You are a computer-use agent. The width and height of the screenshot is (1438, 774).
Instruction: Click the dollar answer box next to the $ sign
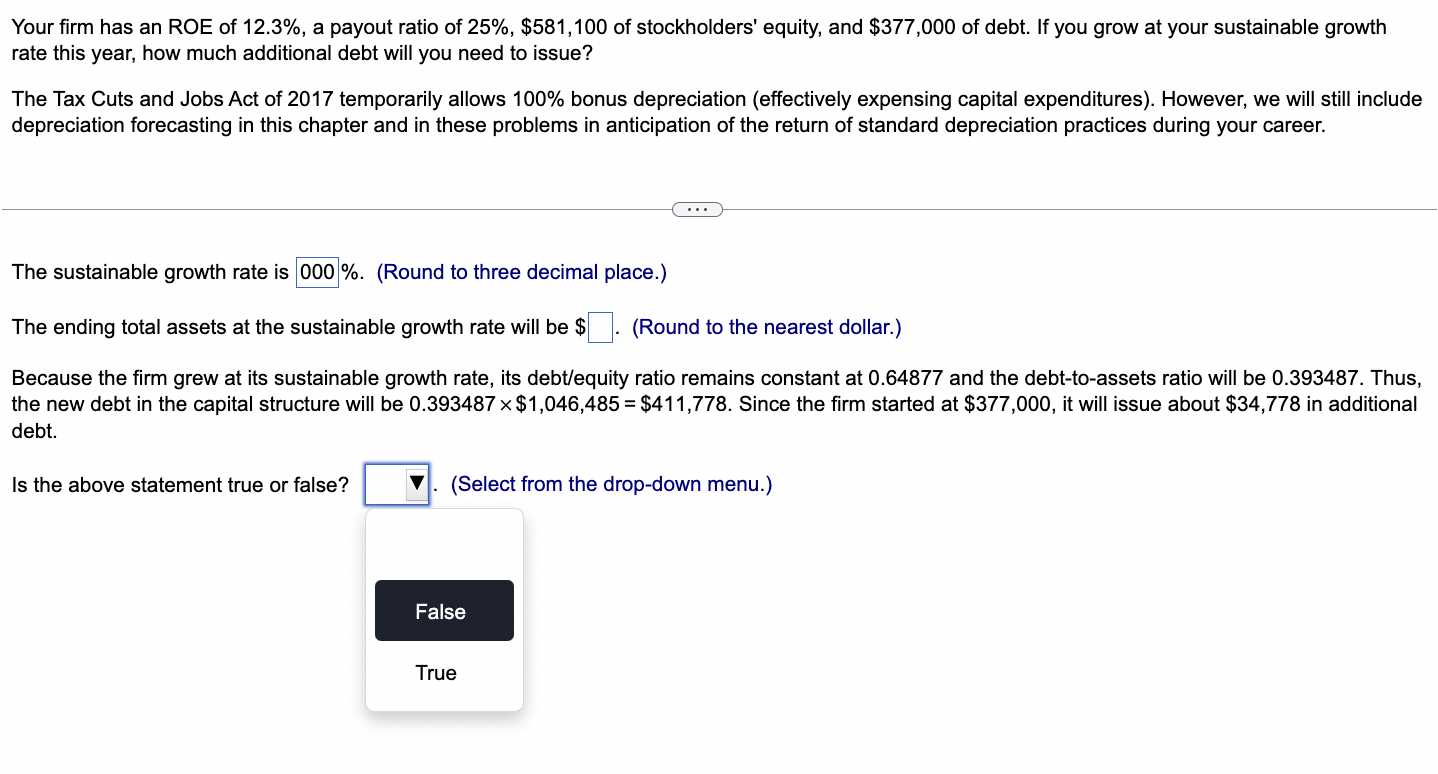[x=599, y=327]
